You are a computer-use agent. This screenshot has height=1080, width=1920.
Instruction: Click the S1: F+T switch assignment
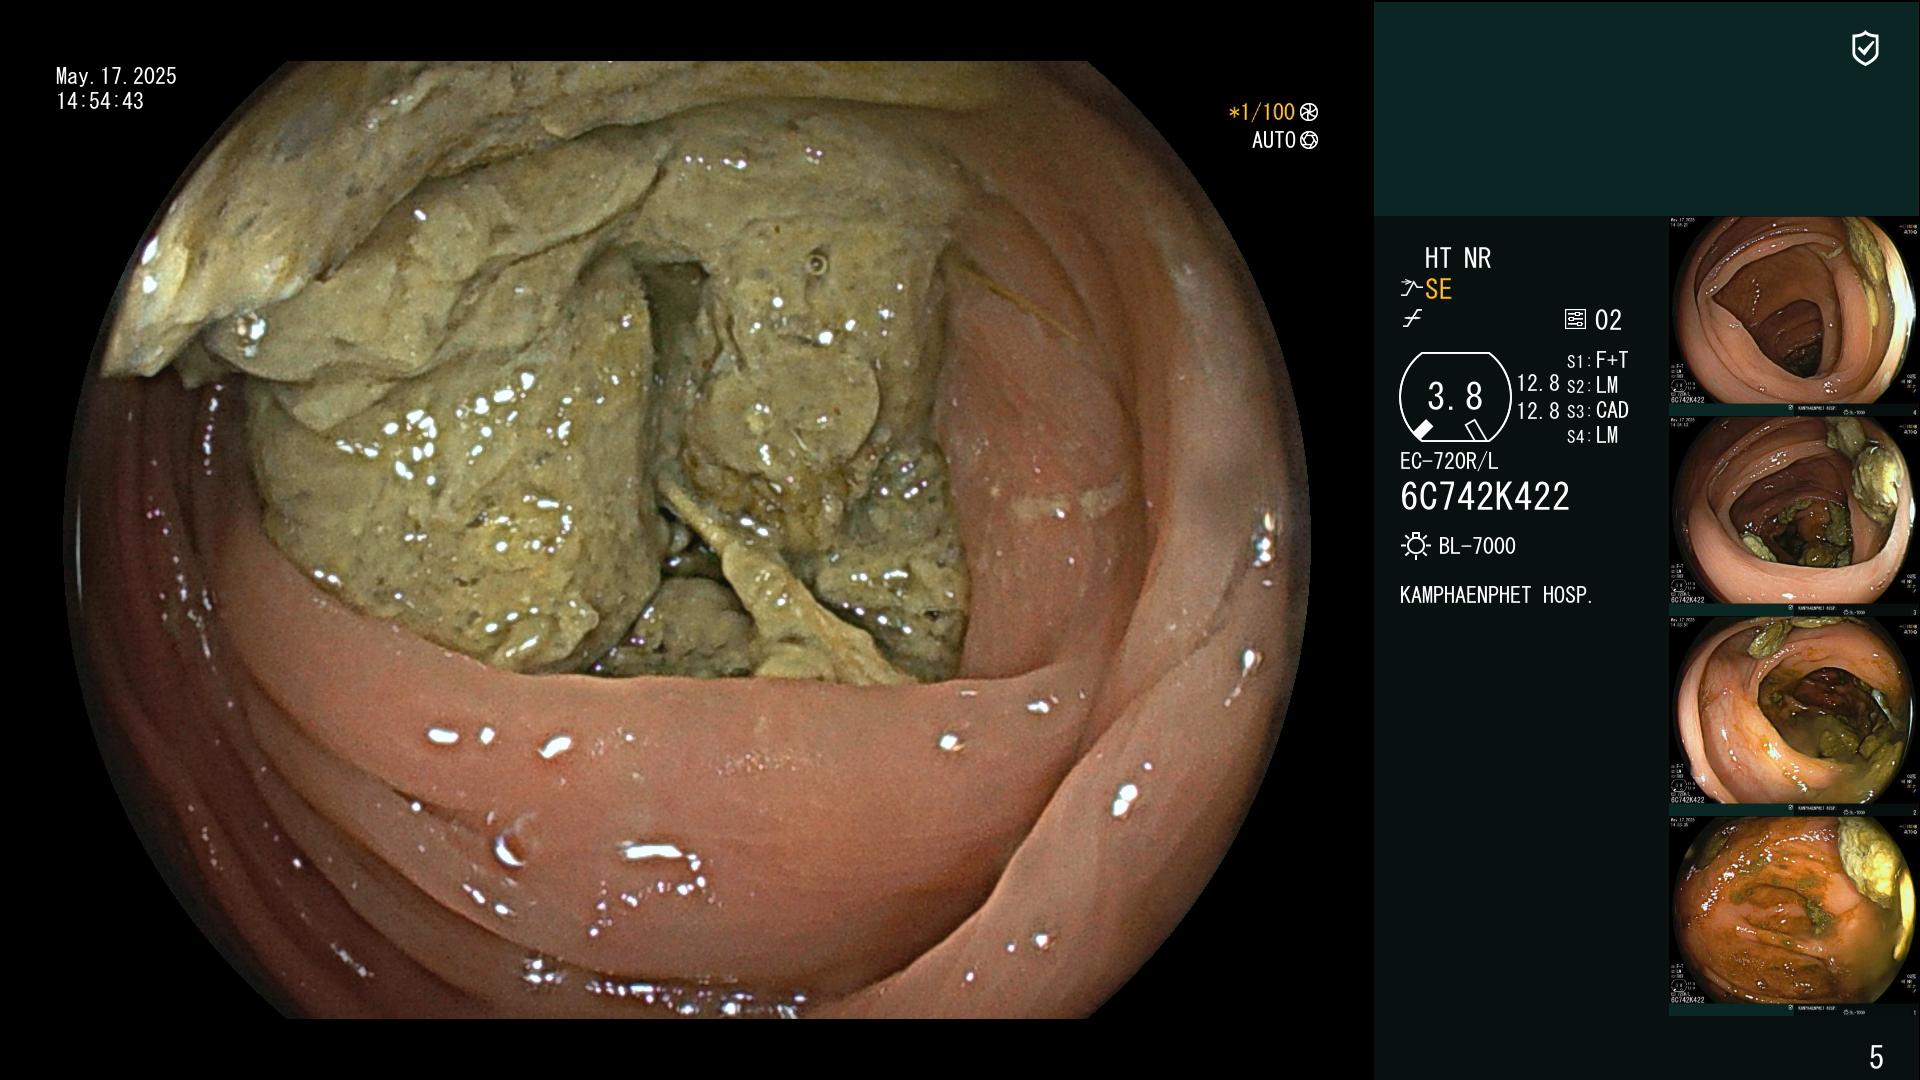point(1598,360)
